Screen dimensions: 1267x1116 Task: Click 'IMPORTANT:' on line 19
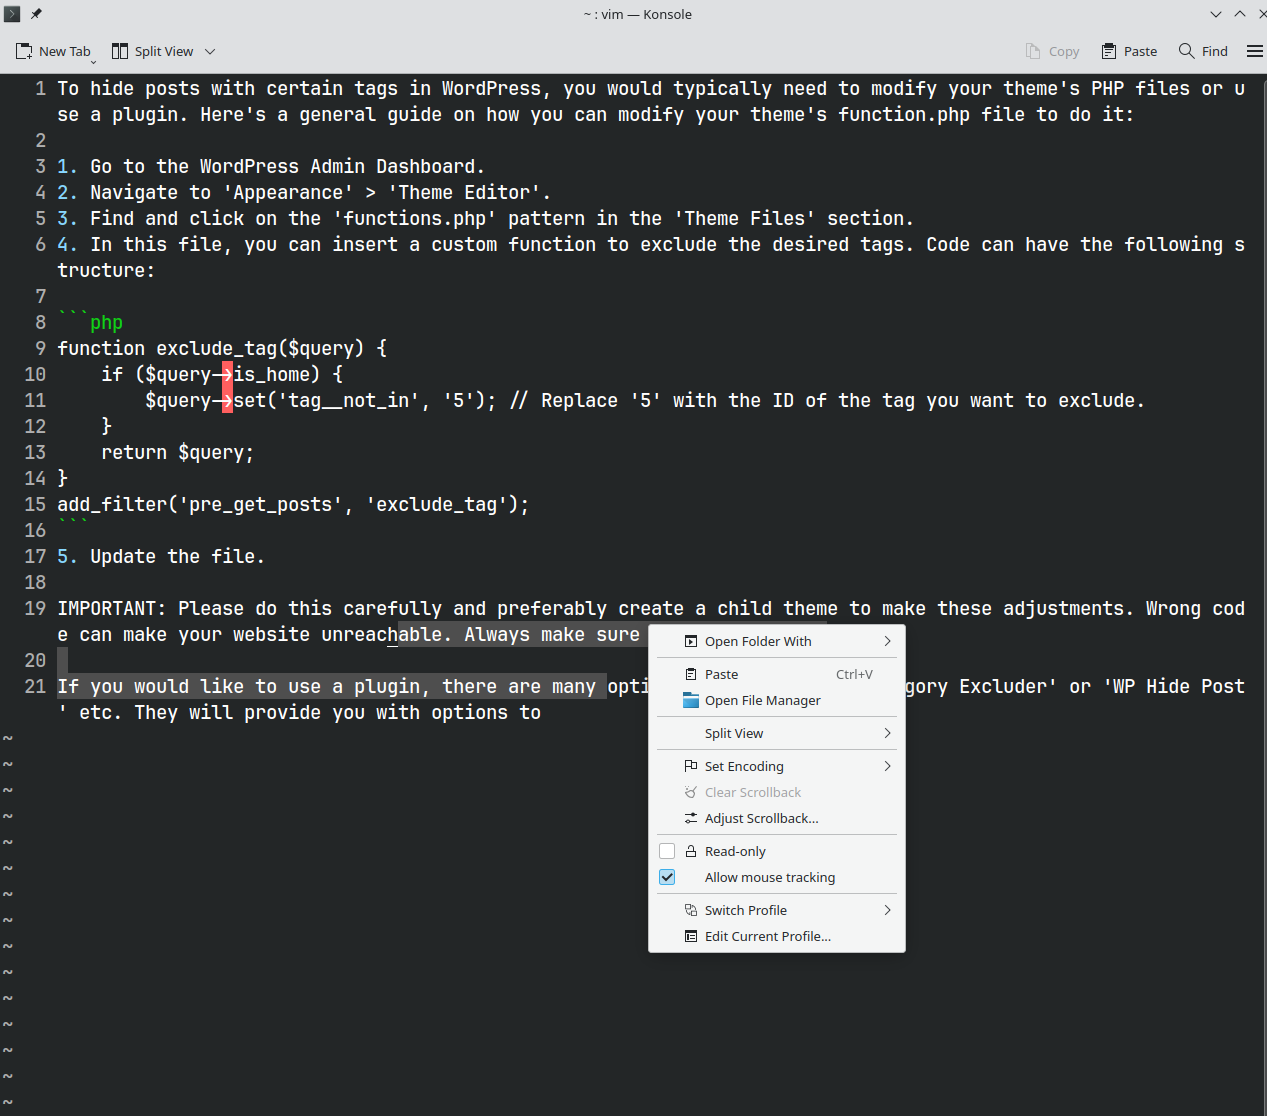click(112, 608)
